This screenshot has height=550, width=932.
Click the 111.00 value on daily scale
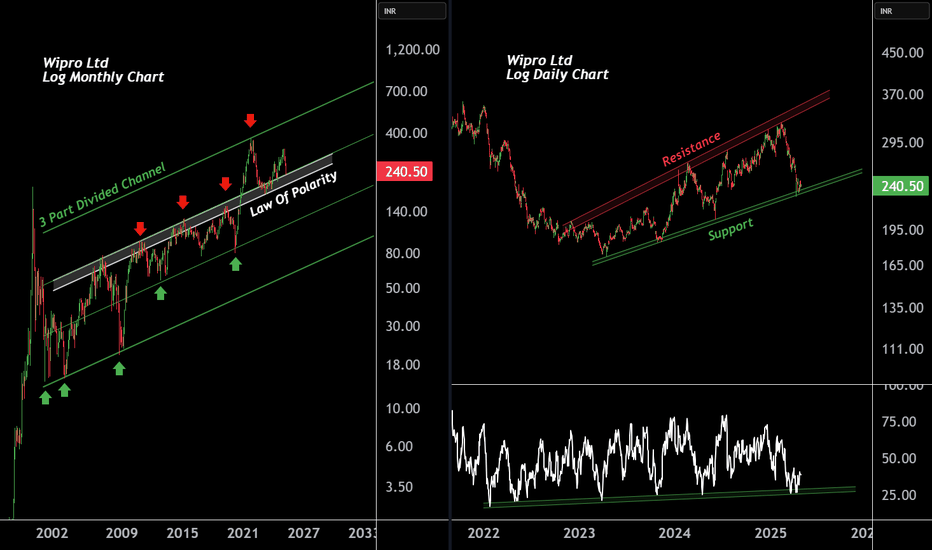pyautogui.click(x=902, y=350)
